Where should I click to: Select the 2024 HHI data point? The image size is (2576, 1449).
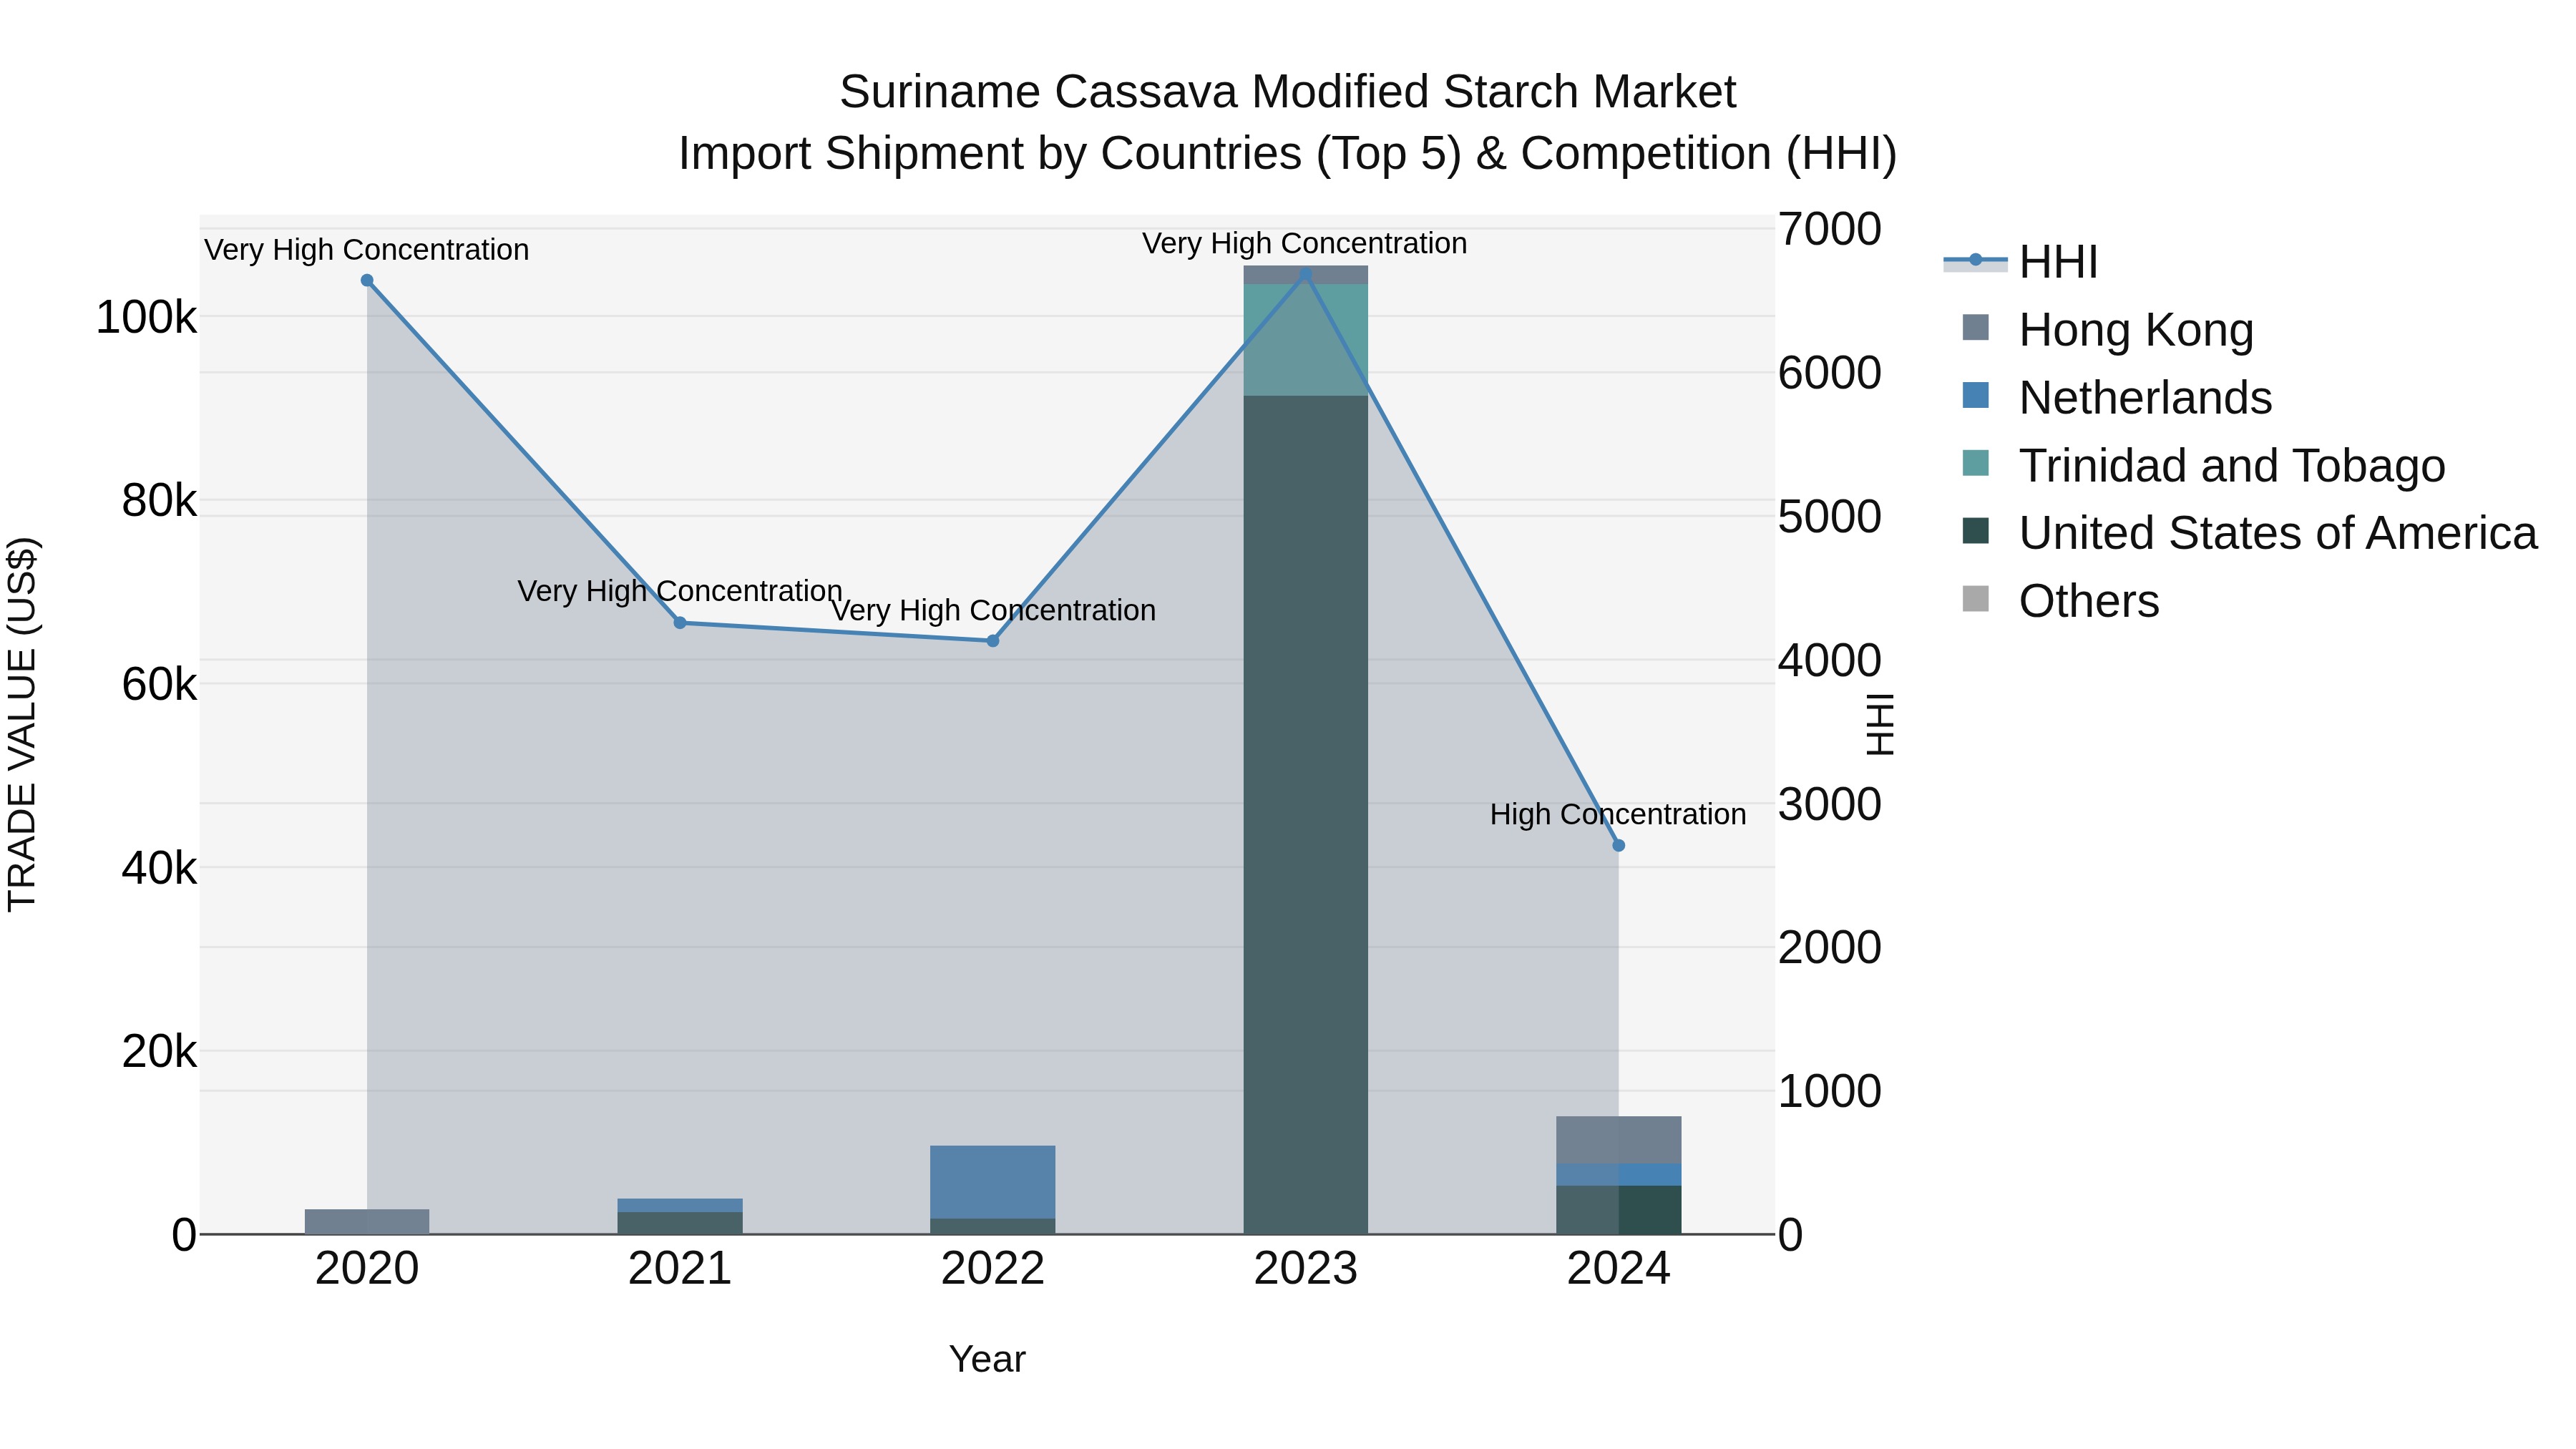click(1619, 846)
